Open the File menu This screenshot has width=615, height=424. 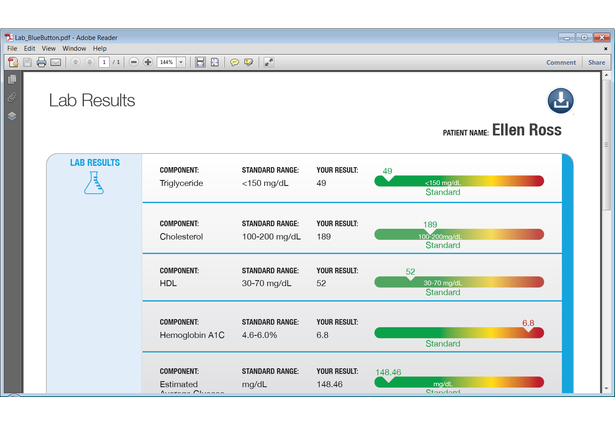[12, 48]
